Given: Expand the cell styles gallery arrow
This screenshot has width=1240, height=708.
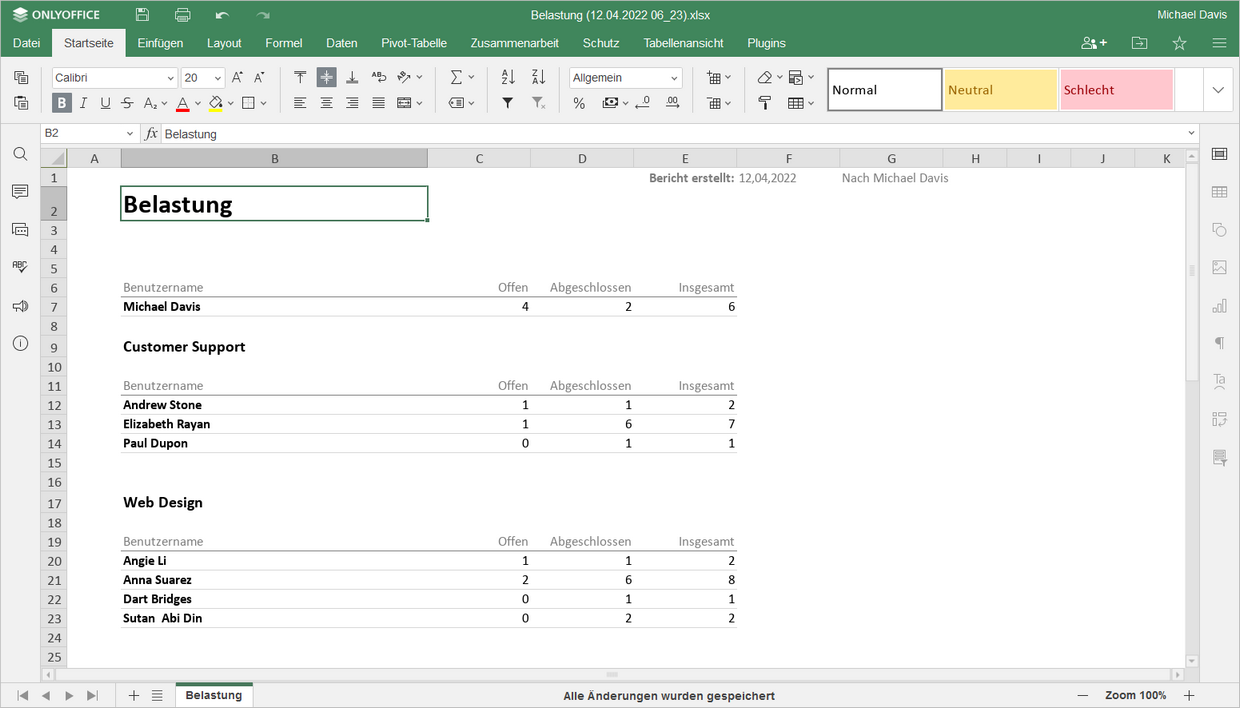Looking at the screenshot, I should [1217, 90].
